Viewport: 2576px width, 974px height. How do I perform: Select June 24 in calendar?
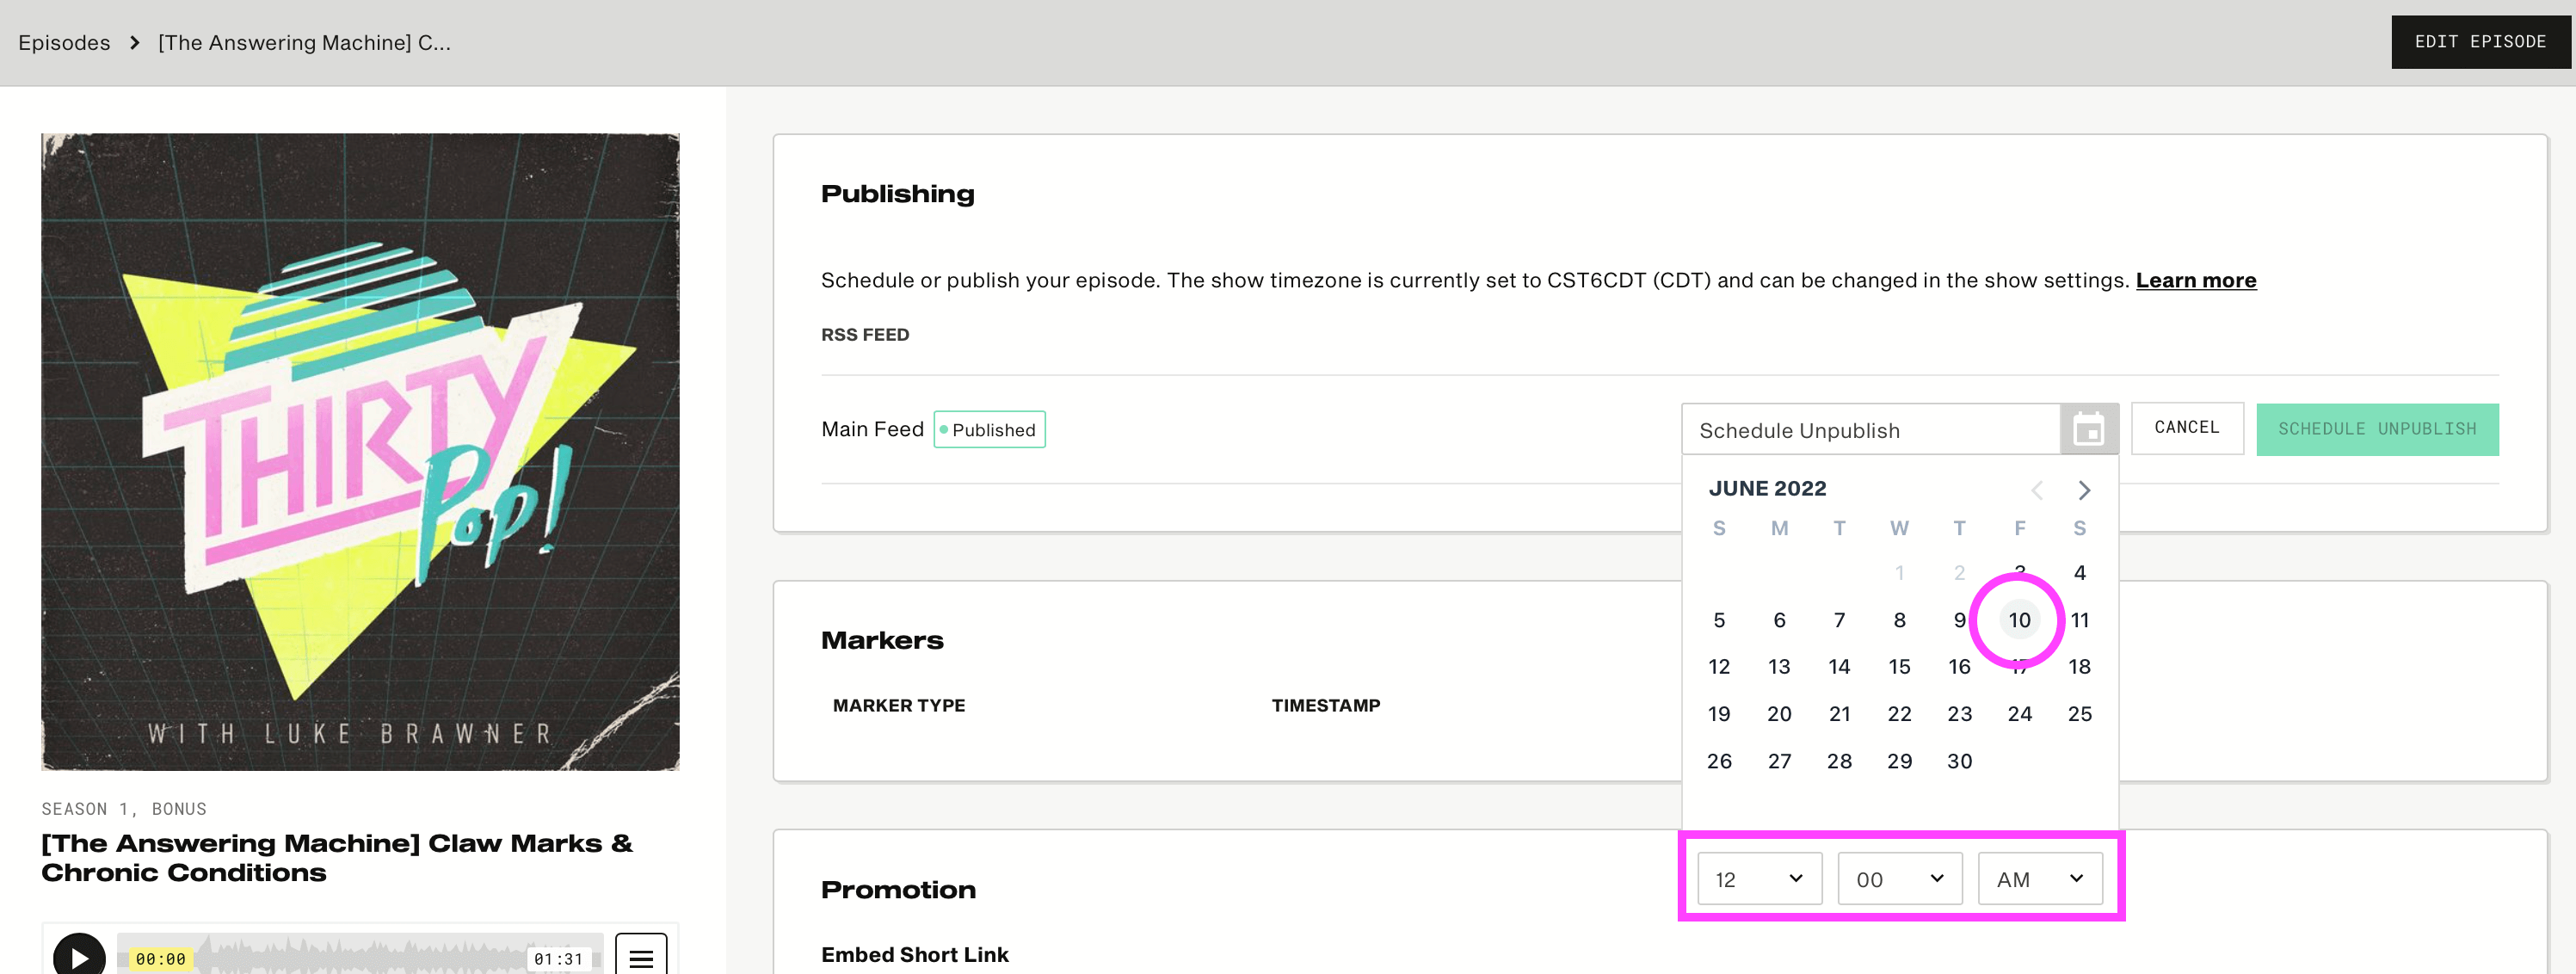(2019, 714)
